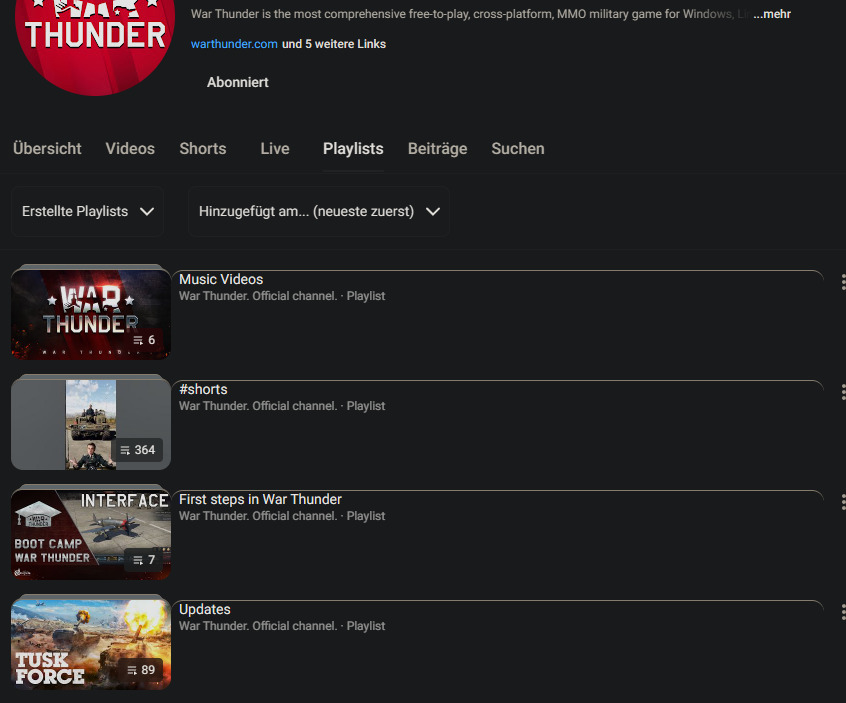Click the 6-video count badge on Music Videos
Viewport: 846px width, 703px height.
[x=144, y=340]
